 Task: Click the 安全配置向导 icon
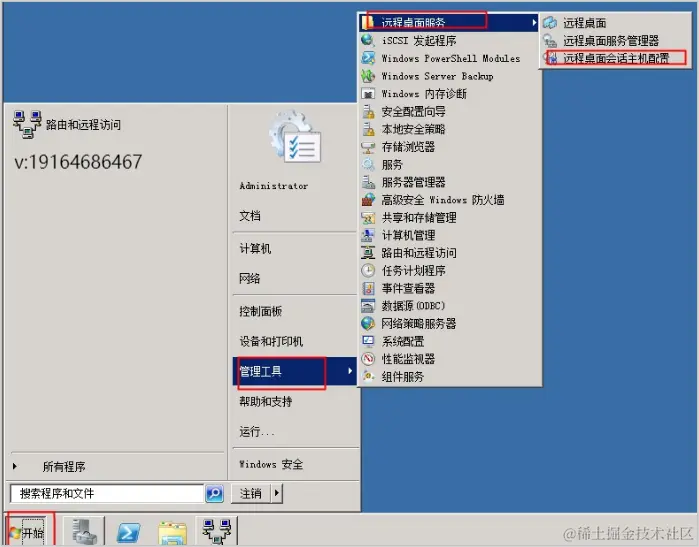tap(368, 111)
